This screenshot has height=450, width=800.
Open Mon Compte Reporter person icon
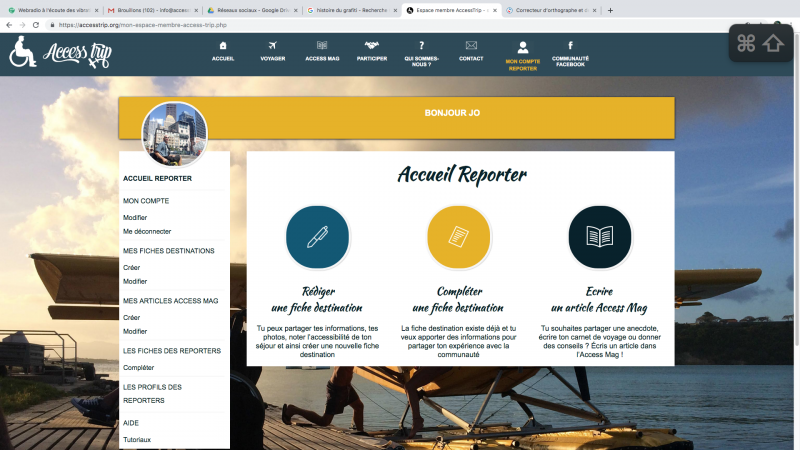click(x=522, y=48)
